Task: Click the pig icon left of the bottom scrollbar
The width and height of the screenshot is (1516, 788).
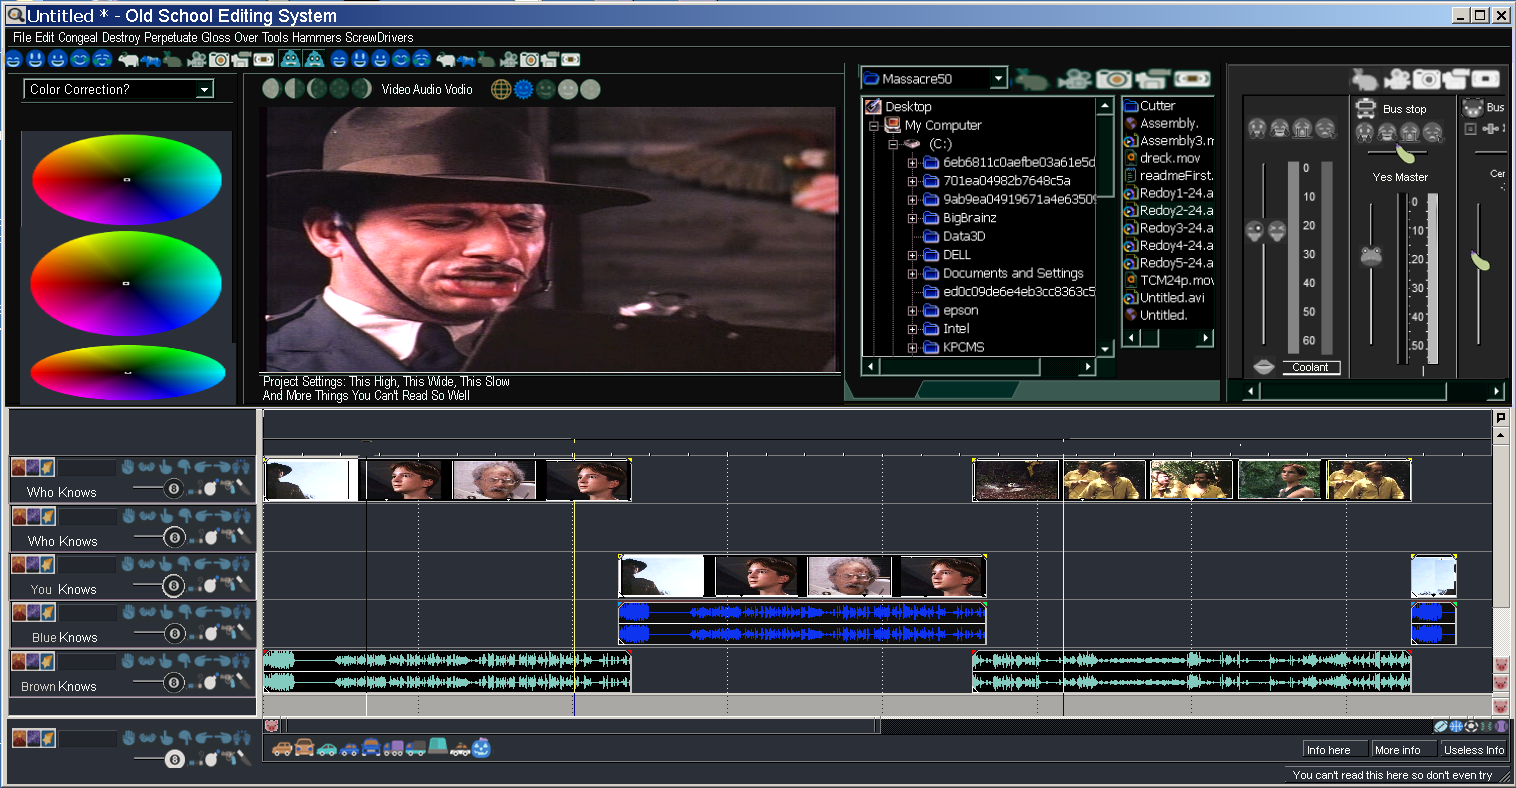Action: click(x=271, y=726)
